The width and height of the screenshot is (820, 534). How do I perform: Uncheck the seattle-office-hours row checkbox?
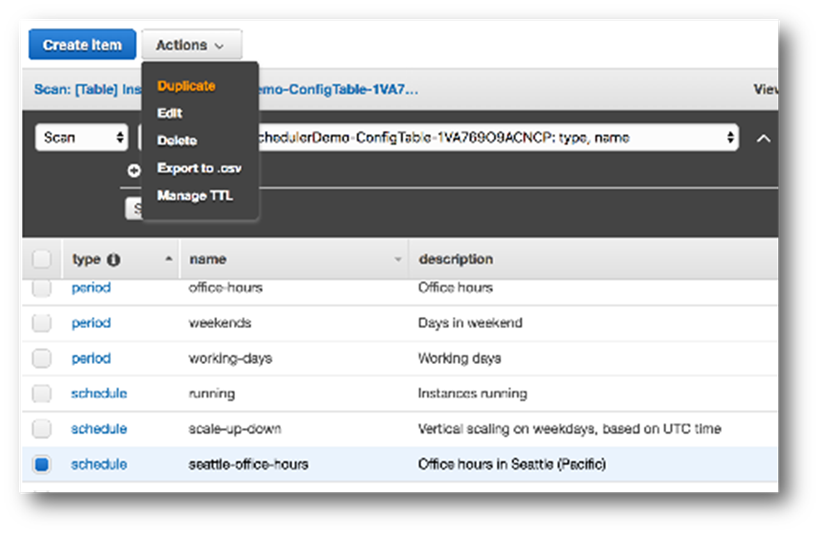41,464
